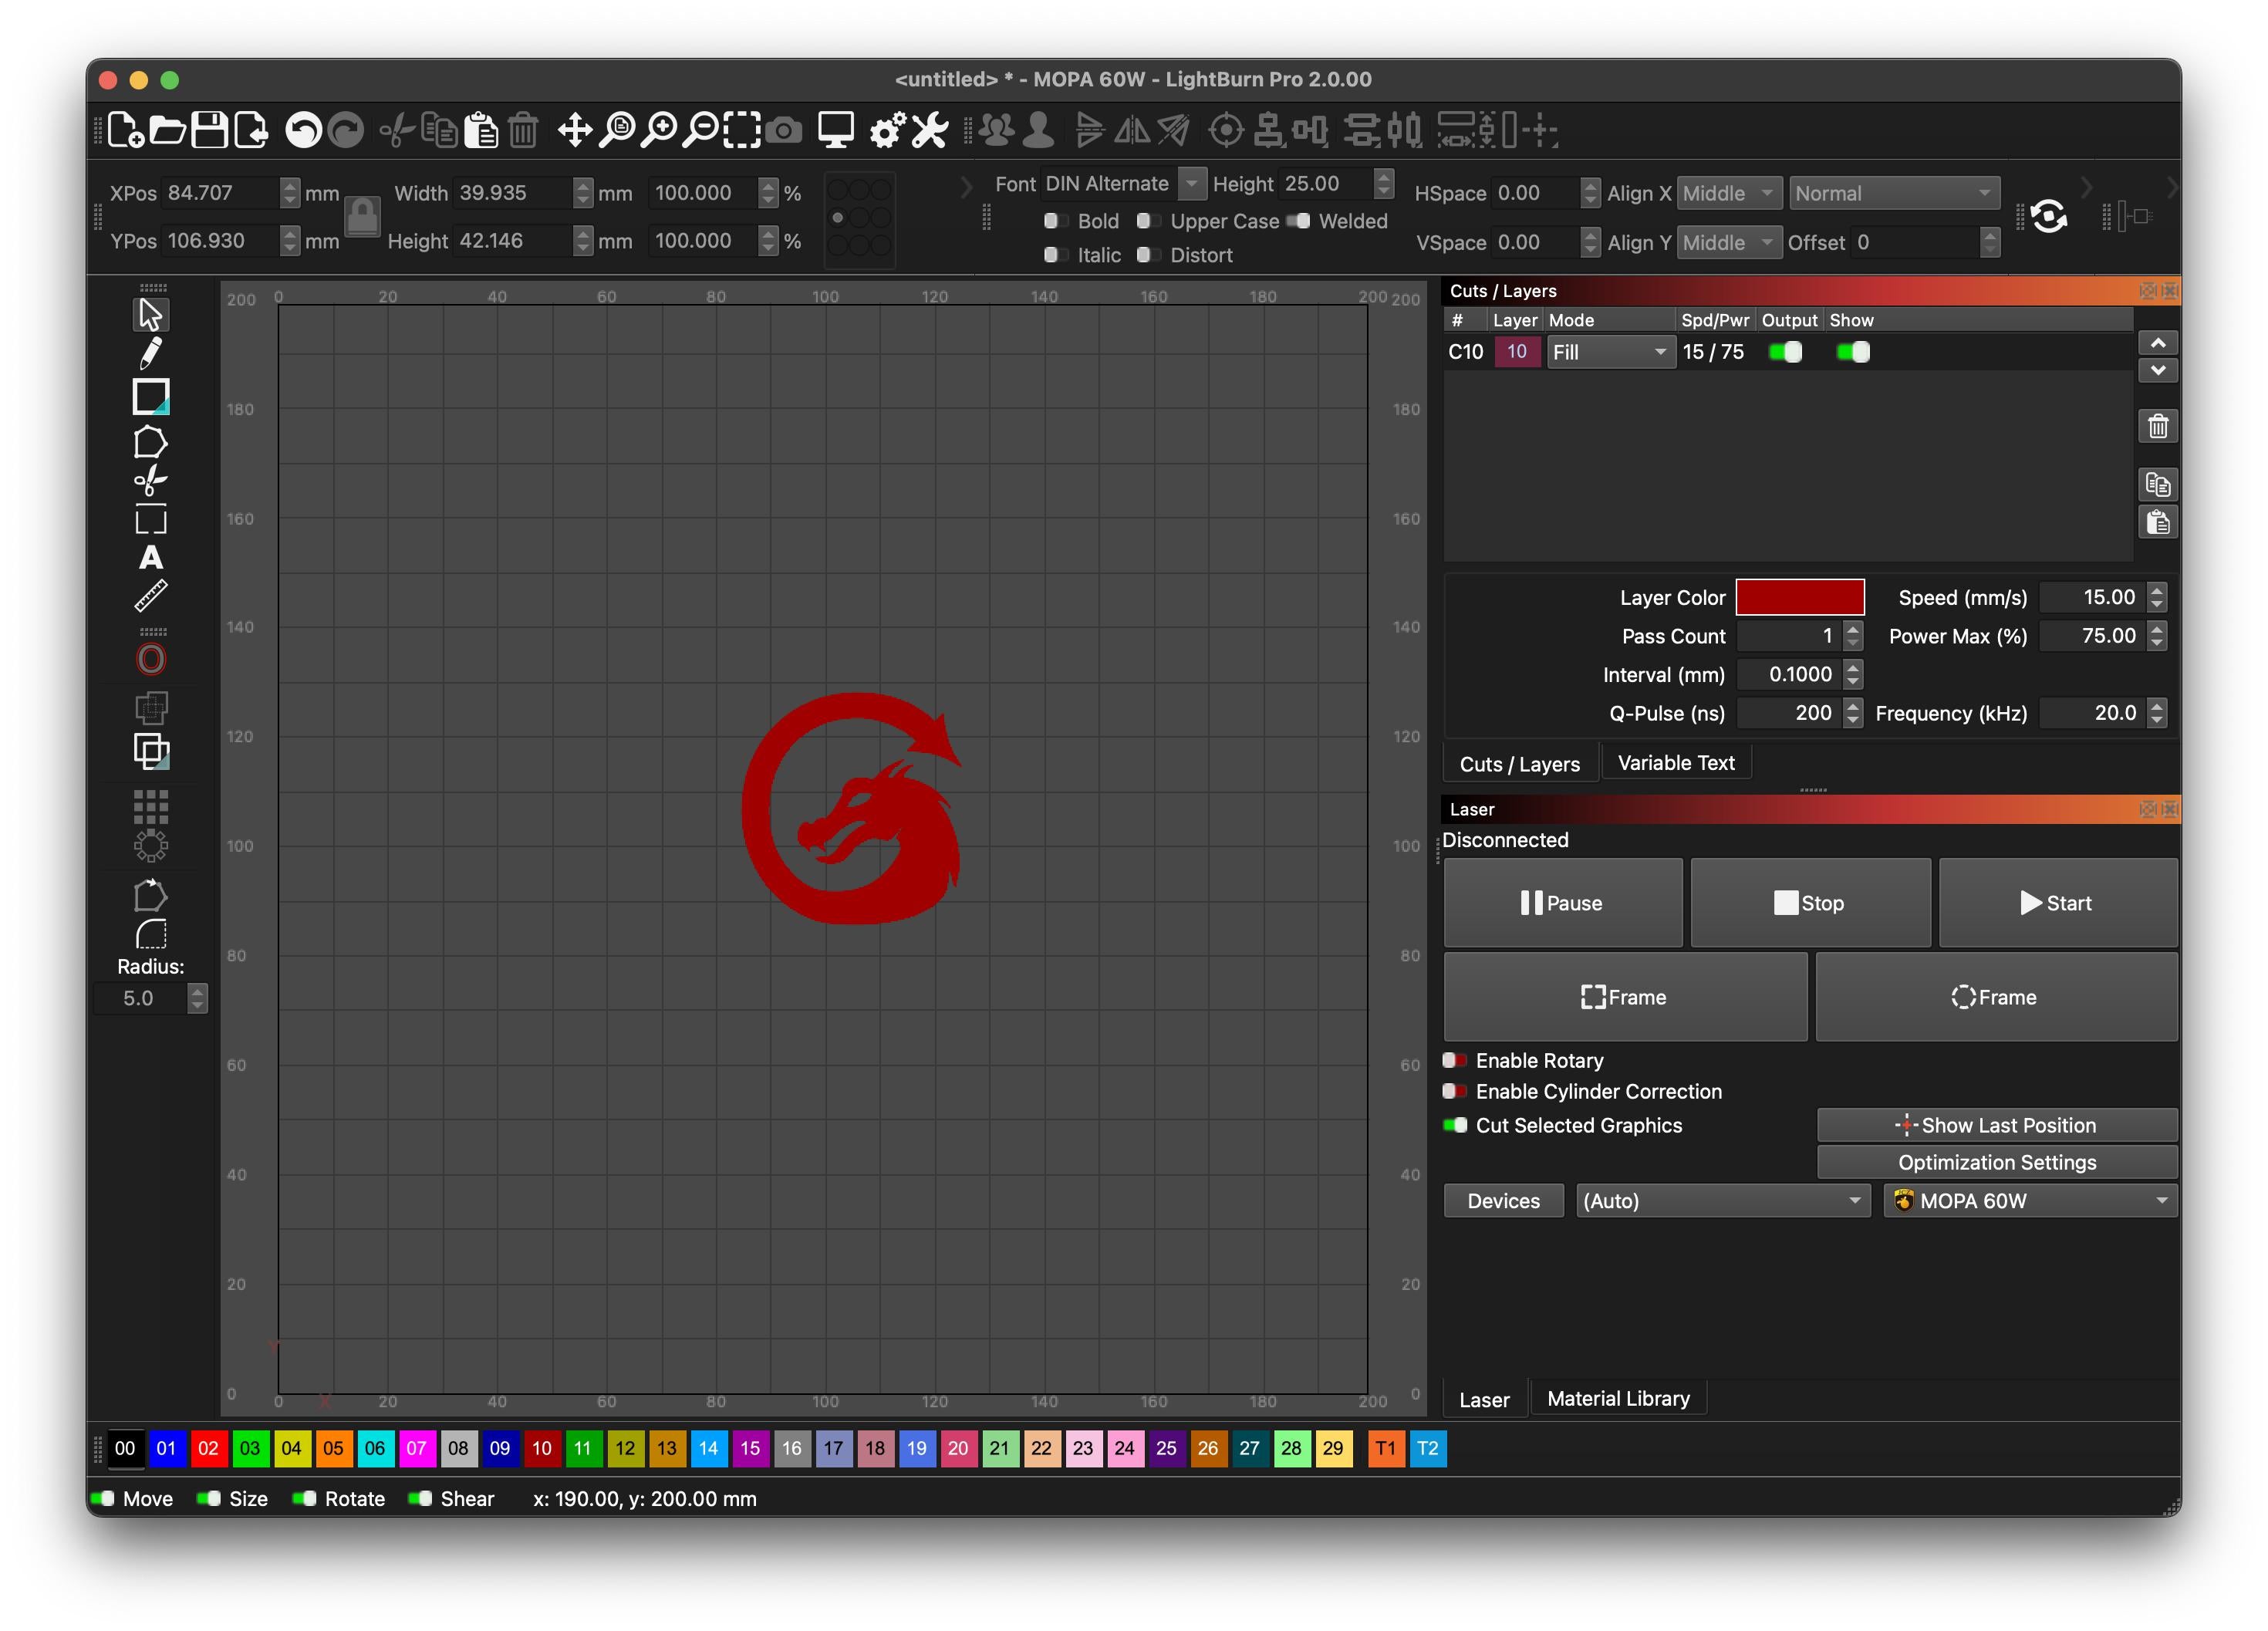The image size is (2268, 1631).
Task: Open the Align Y Middle dropdown
Action: tap(1729, 242)
